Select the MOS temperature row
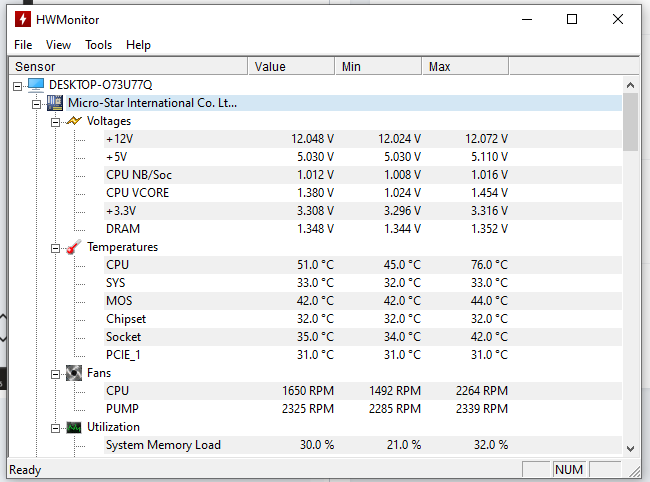 click(x=363, y=301)
